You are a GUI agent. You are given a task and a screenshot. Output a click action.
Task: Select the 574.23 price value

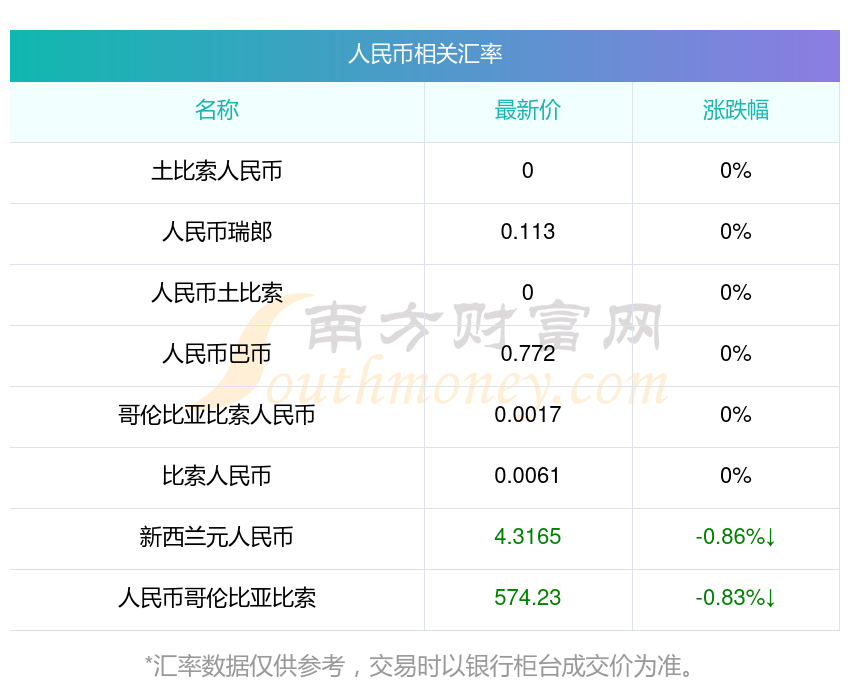point(527,598)
